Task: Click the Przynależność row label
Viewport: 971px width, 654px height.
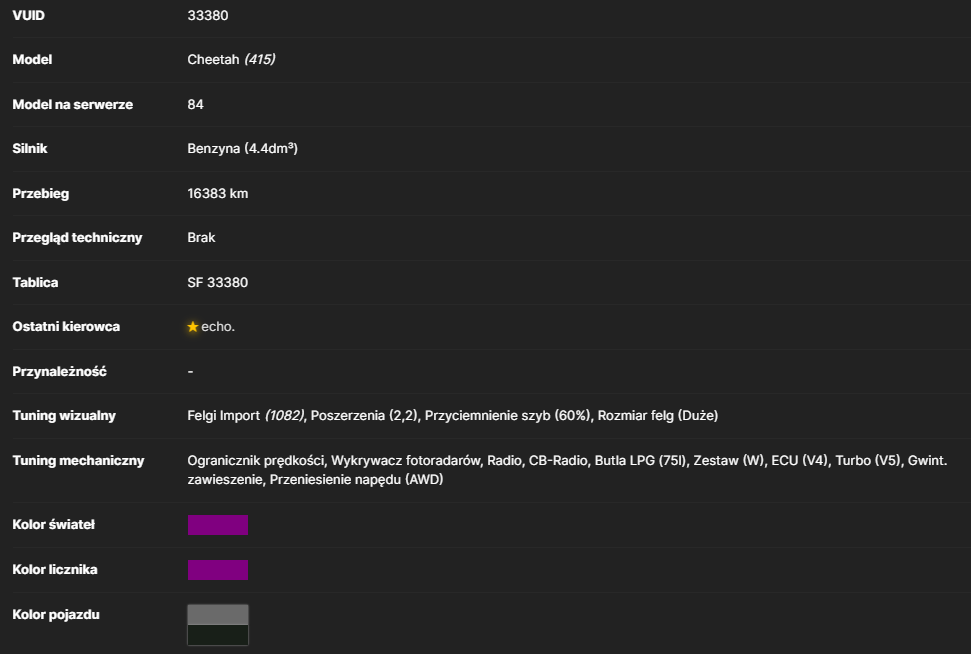Action: (x=59, y=372)
